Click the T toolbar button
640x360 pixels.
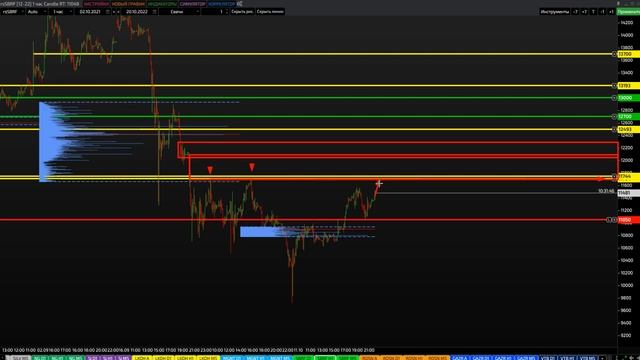(x=593, y=12)
